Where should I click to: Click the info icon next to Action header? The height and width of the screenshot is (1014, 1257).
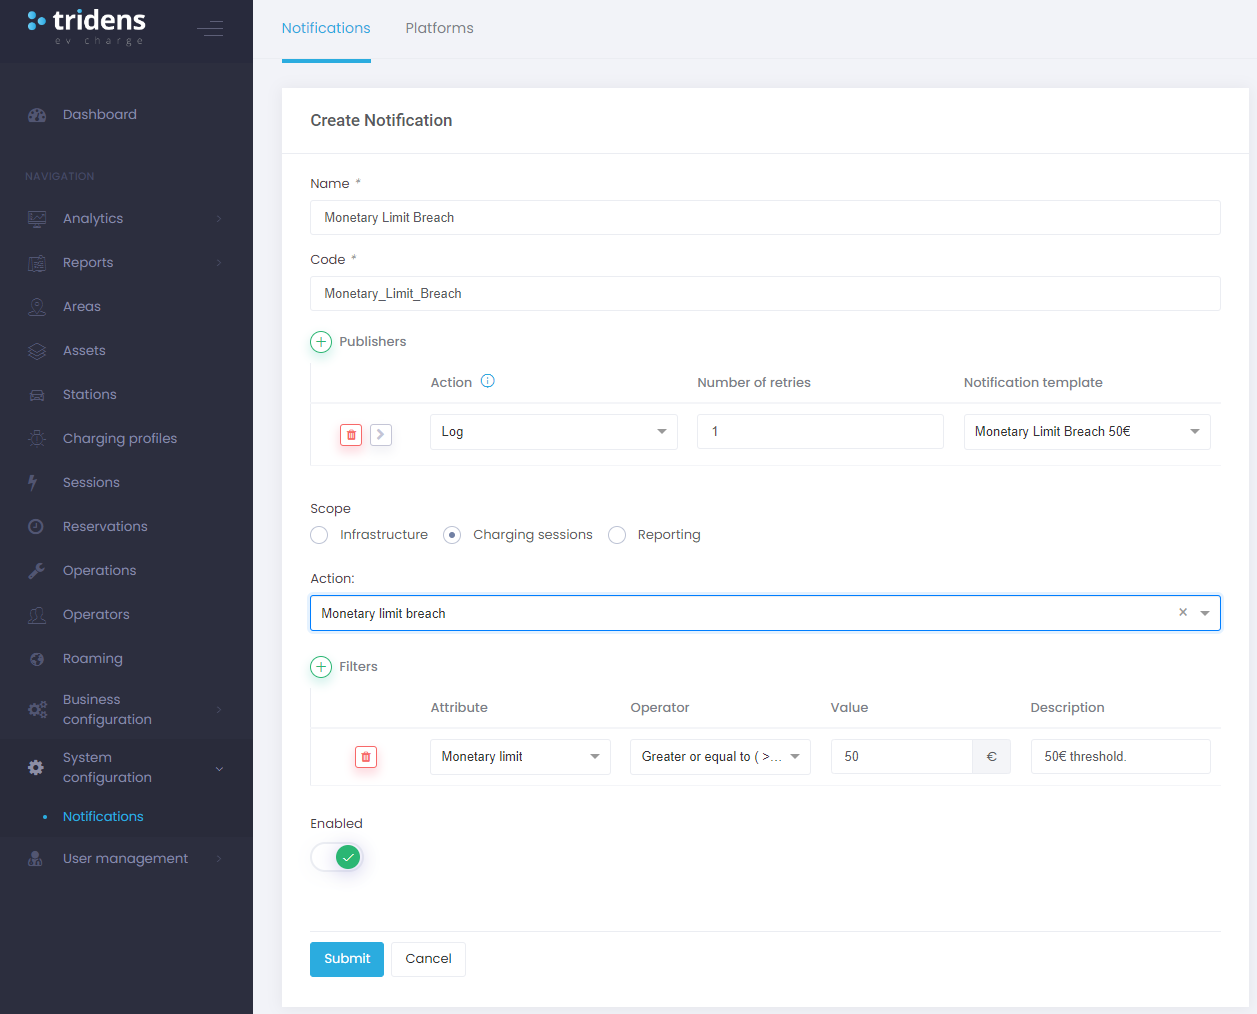tap(488, 381)
